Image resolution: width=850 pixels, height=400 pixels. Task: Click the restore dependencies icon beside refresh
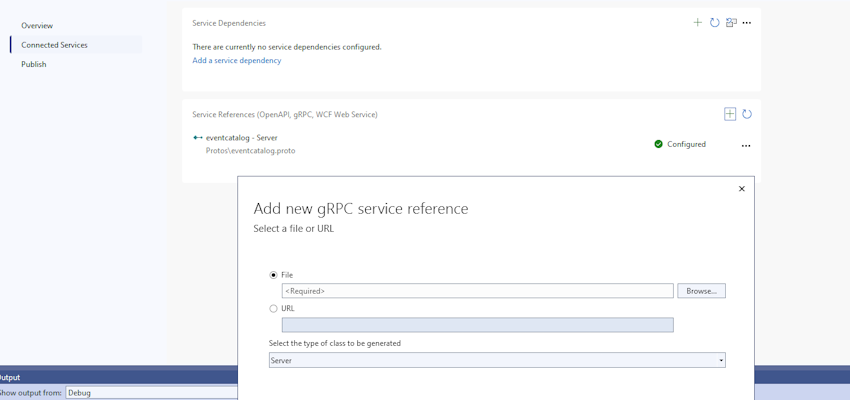tap(731, 23)
